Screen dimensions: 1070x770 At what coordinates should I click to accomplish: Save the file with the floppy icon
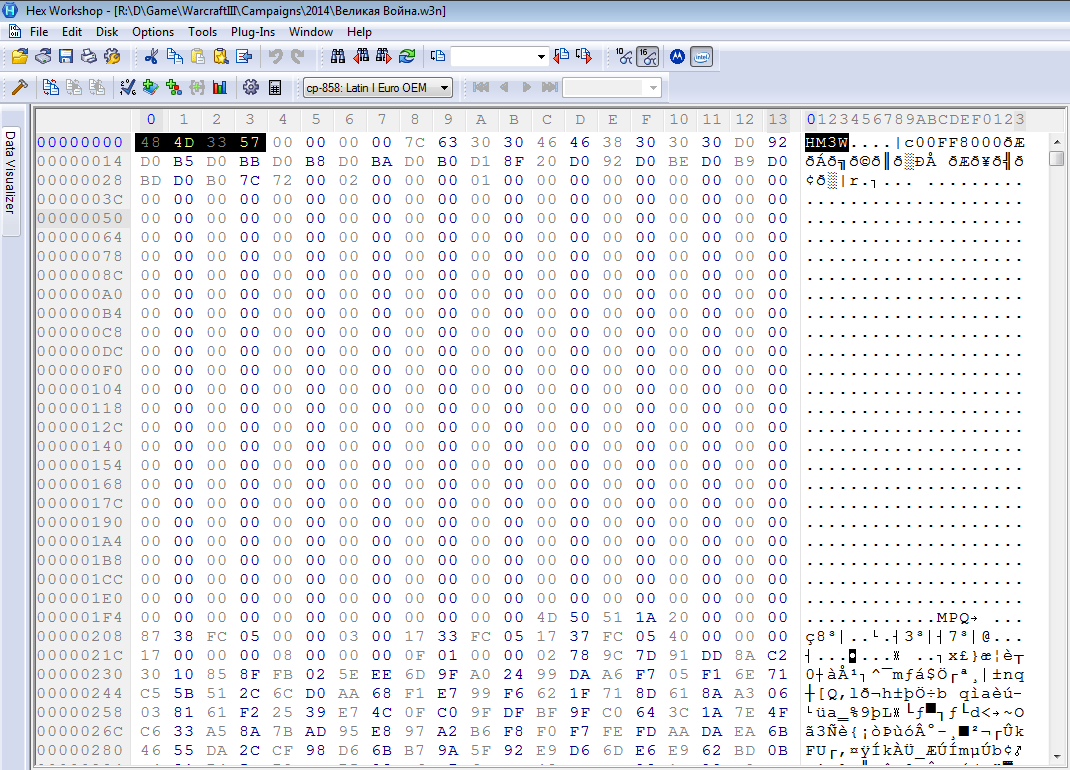coord(66,56)
